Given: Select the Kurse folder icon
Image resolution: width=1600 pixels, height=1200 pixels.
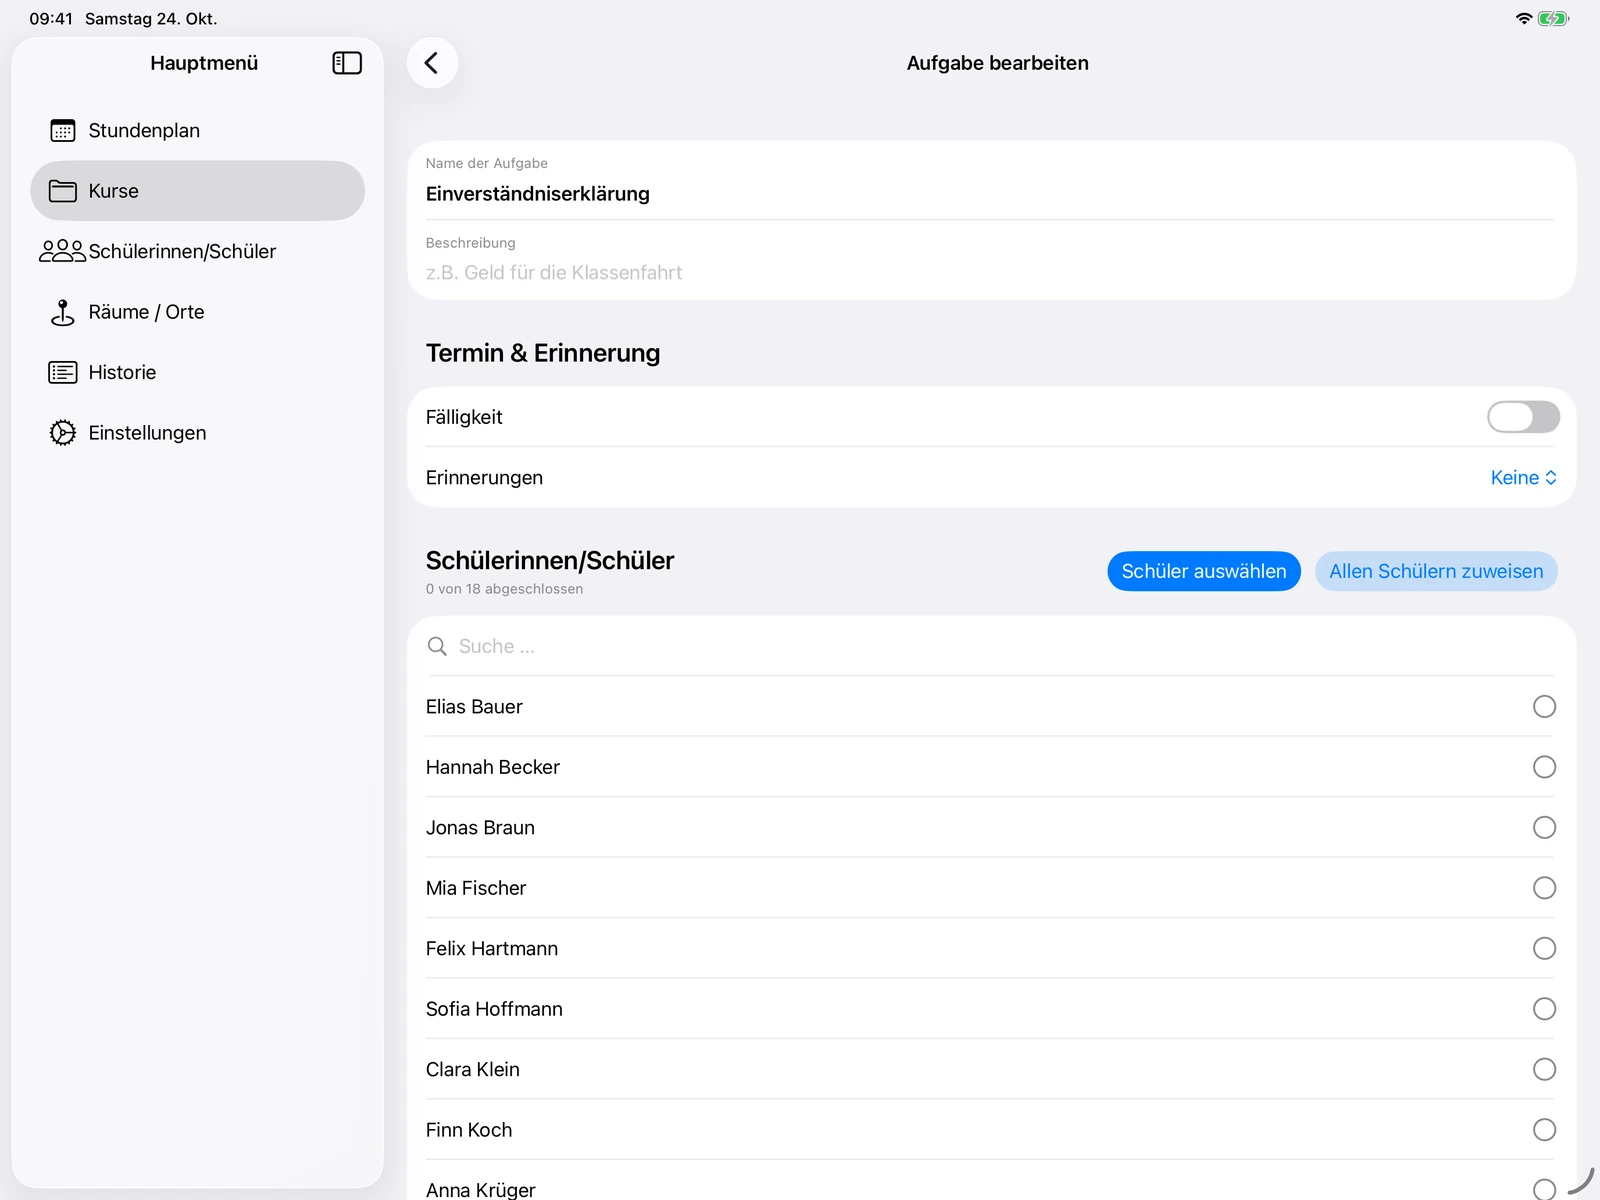Looking at the screenshot, I should 63,191.
